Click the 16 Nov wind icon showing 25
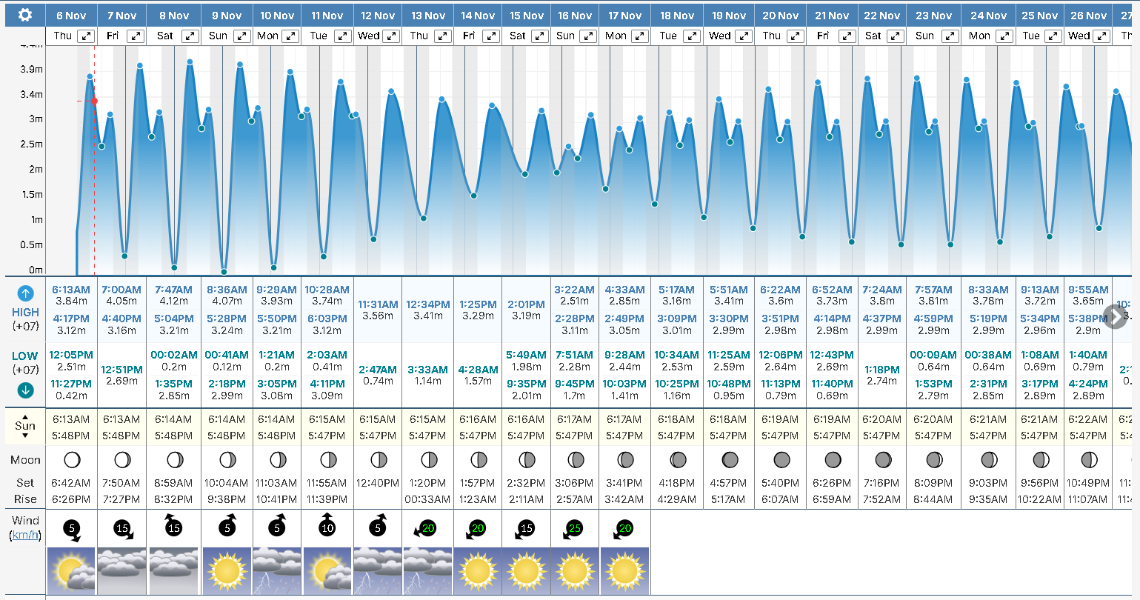Screen dimensions: 1140x600 (x=575, y=527)
